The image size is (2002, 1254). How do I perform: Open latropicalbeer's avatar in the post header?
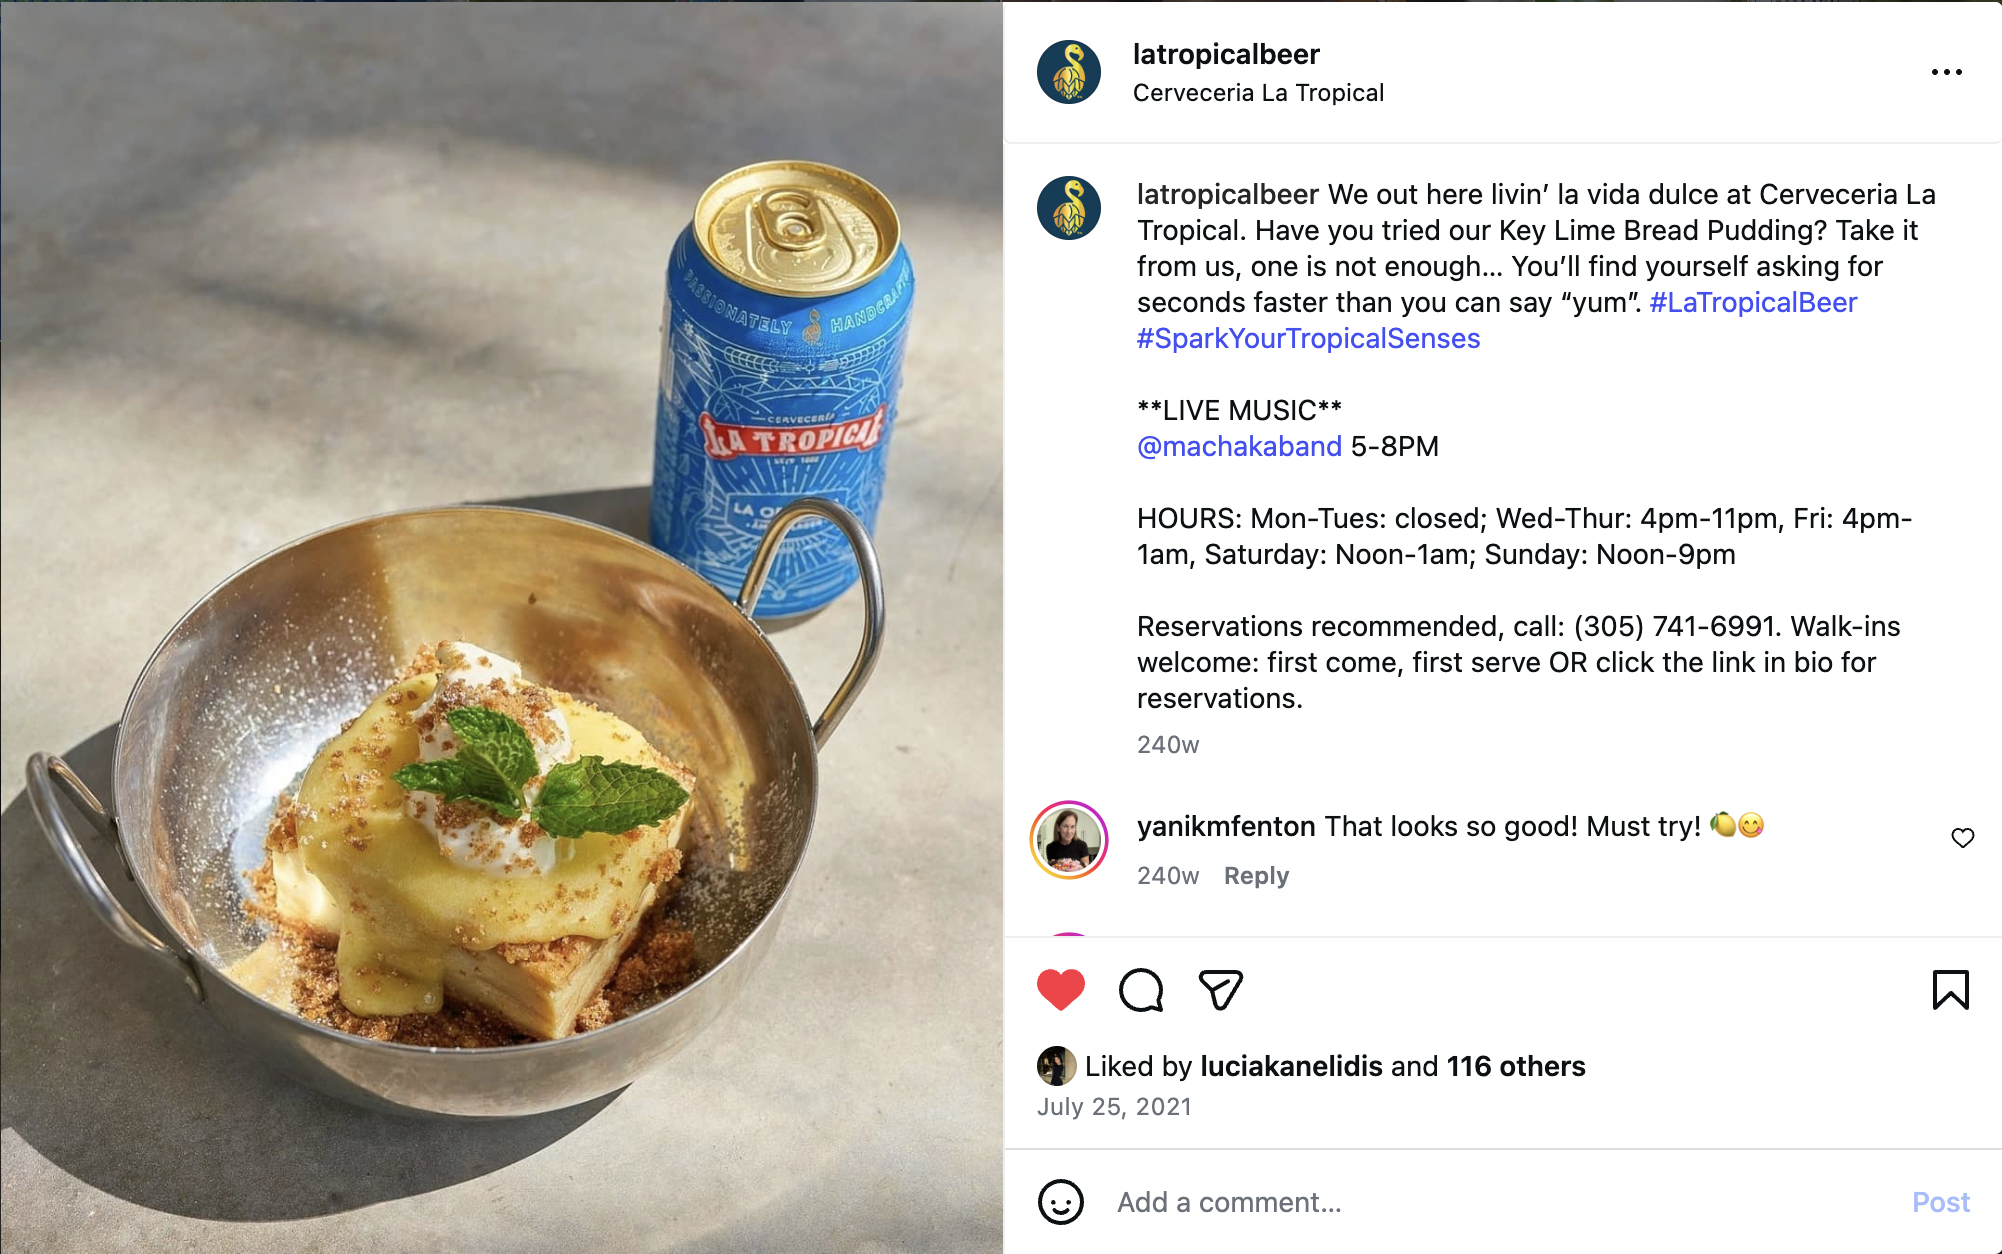[1069, 72]
